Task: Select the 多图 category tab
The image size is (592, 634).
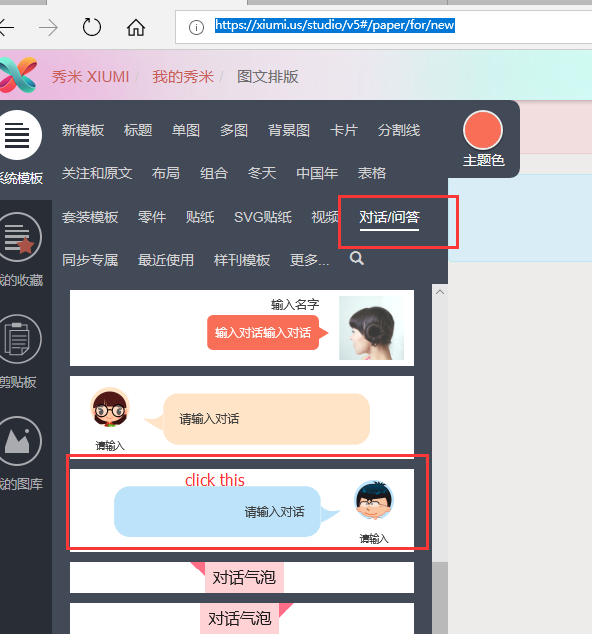Action: click(x=234, y=130)
